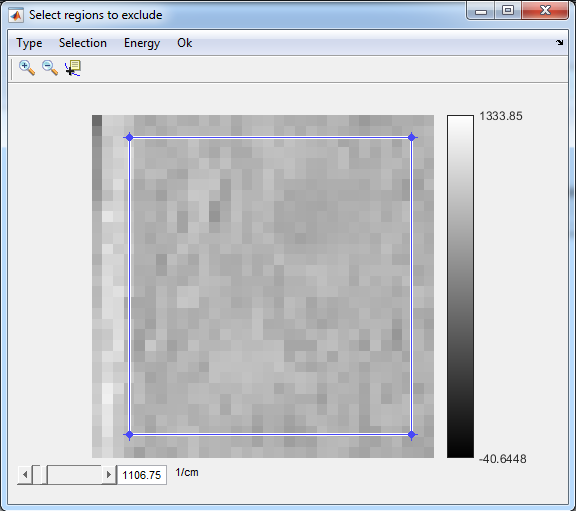Click bottom-right blue vertex of selection rectangle
Screen dimensions: 576x511
pyautogui.click(x=411, y=435)
